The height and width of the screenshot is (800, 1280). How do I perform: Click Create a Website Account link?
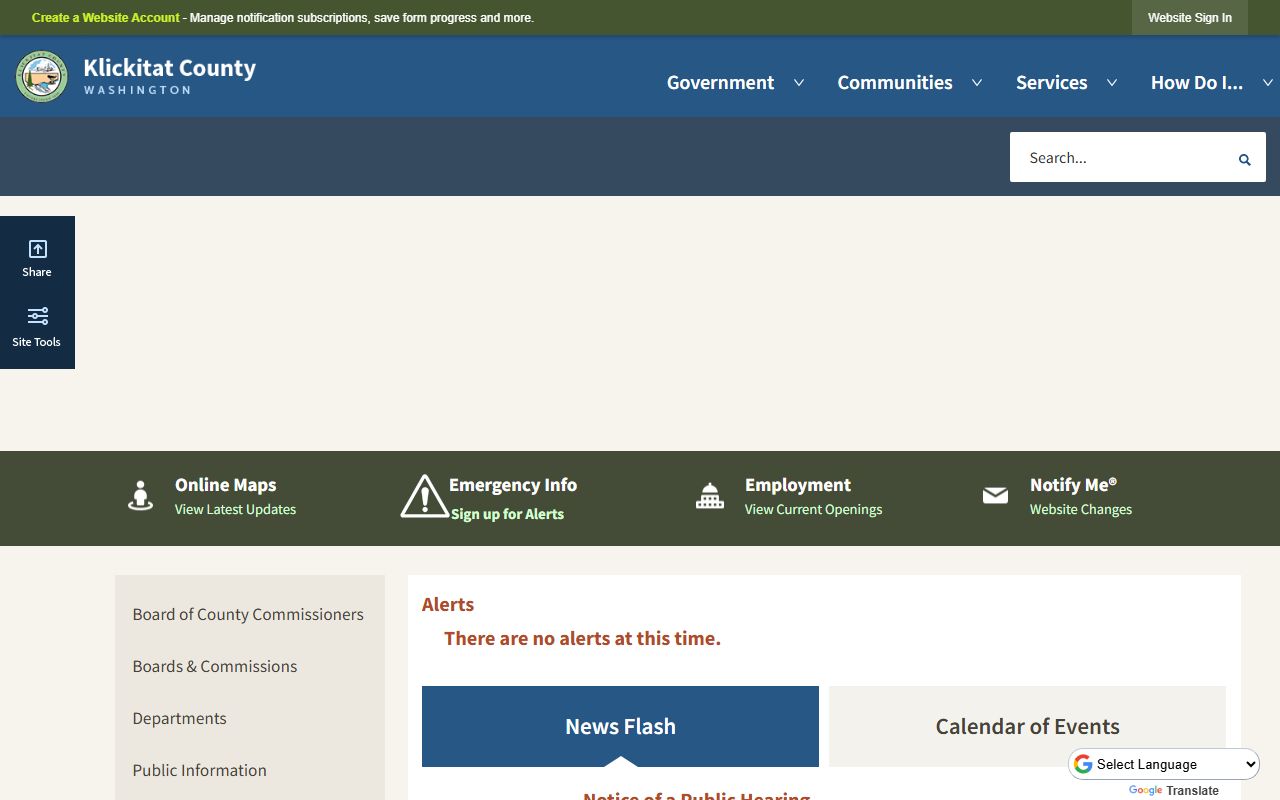pyautogui.click(x=106, y=18)
